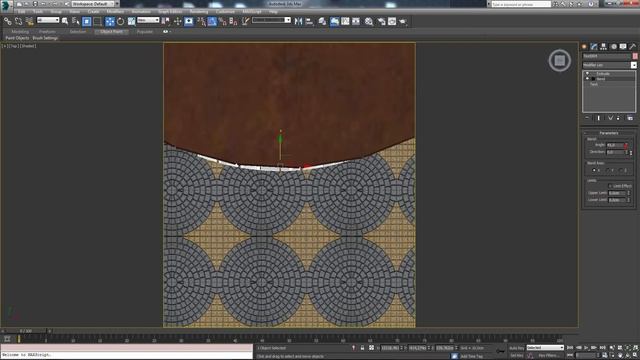Enable the Limit Effect checkbox
The height and width of the screenshot is (360, 640).
pos(610,186)
